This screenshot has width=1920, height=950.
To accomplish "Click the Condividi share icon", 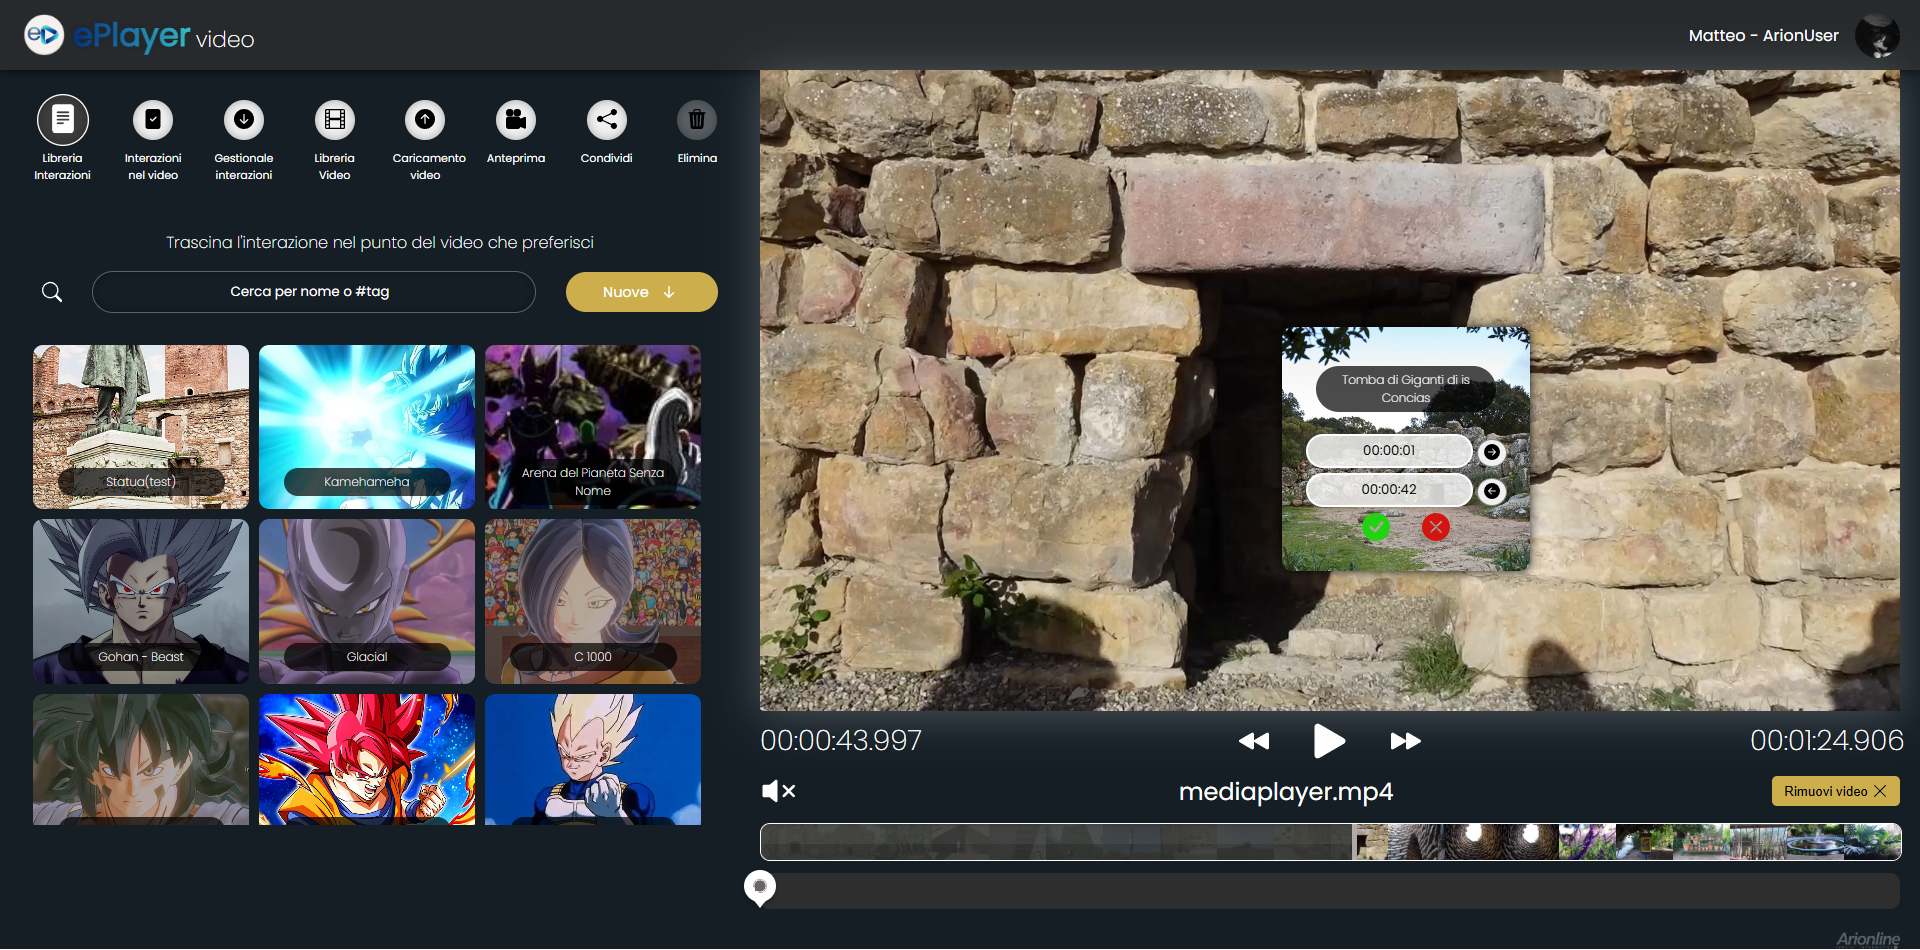I will [x=606, y=118].
